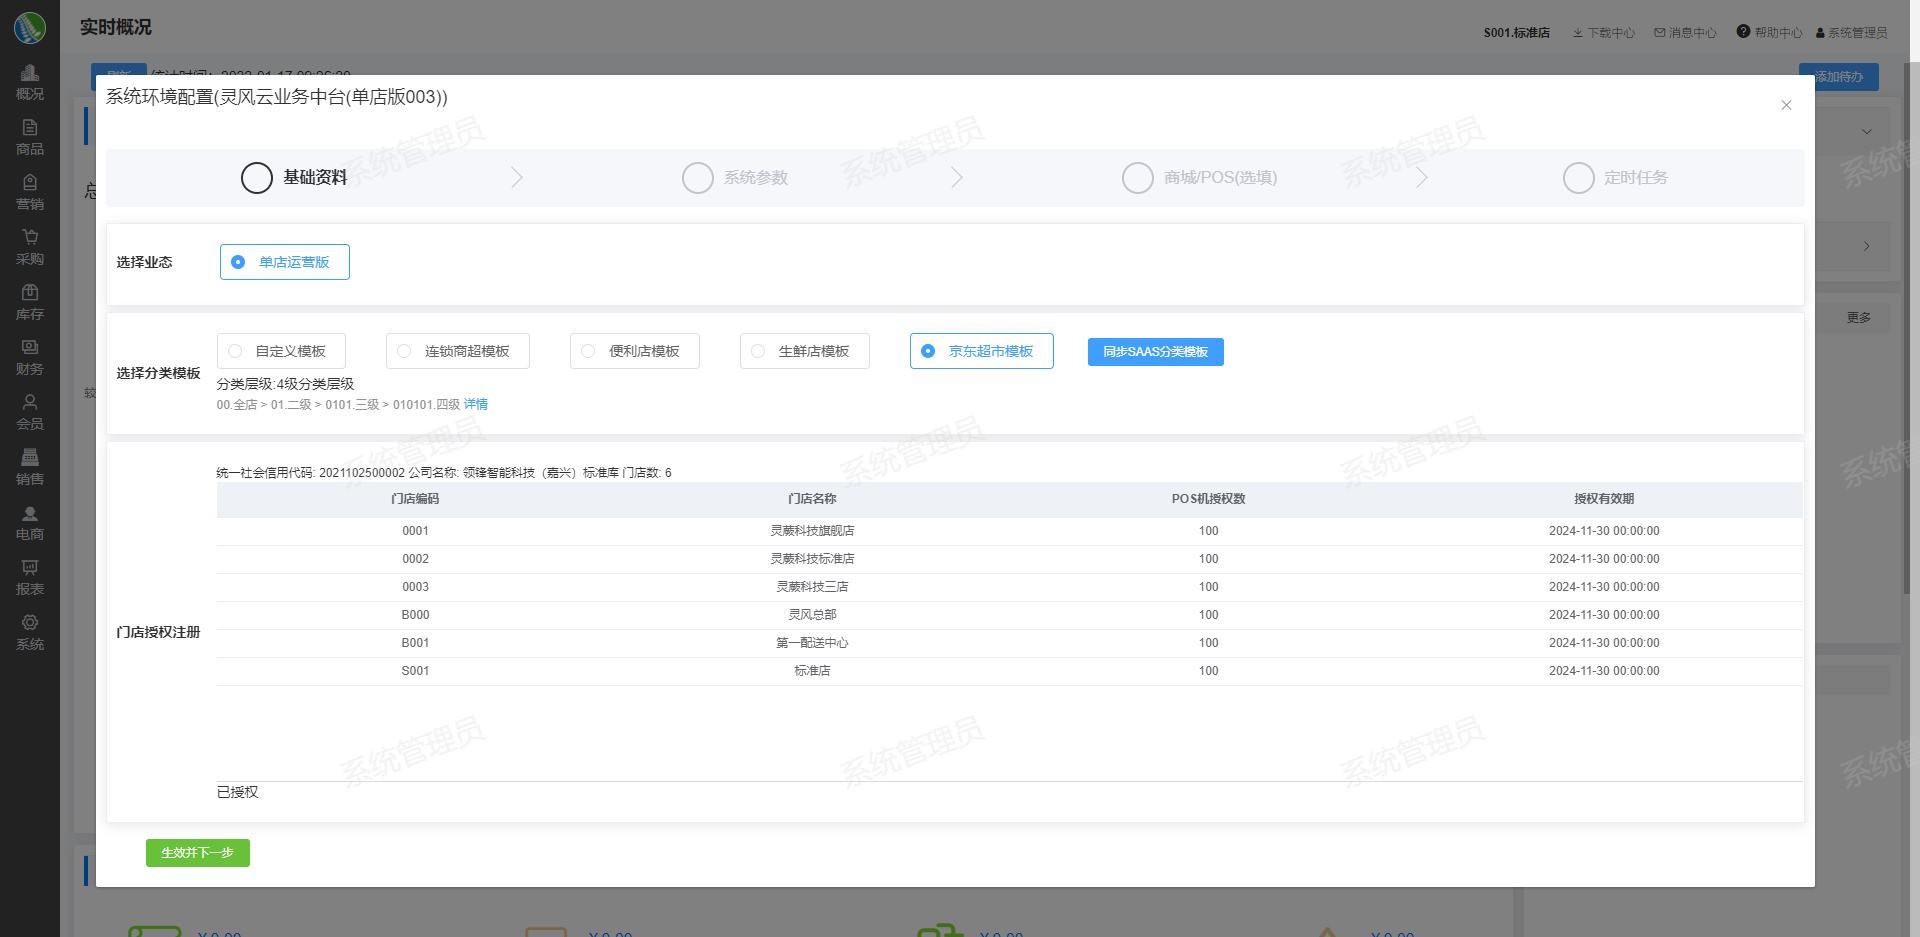Open 下载中心 download center in header

[1604, 33]
